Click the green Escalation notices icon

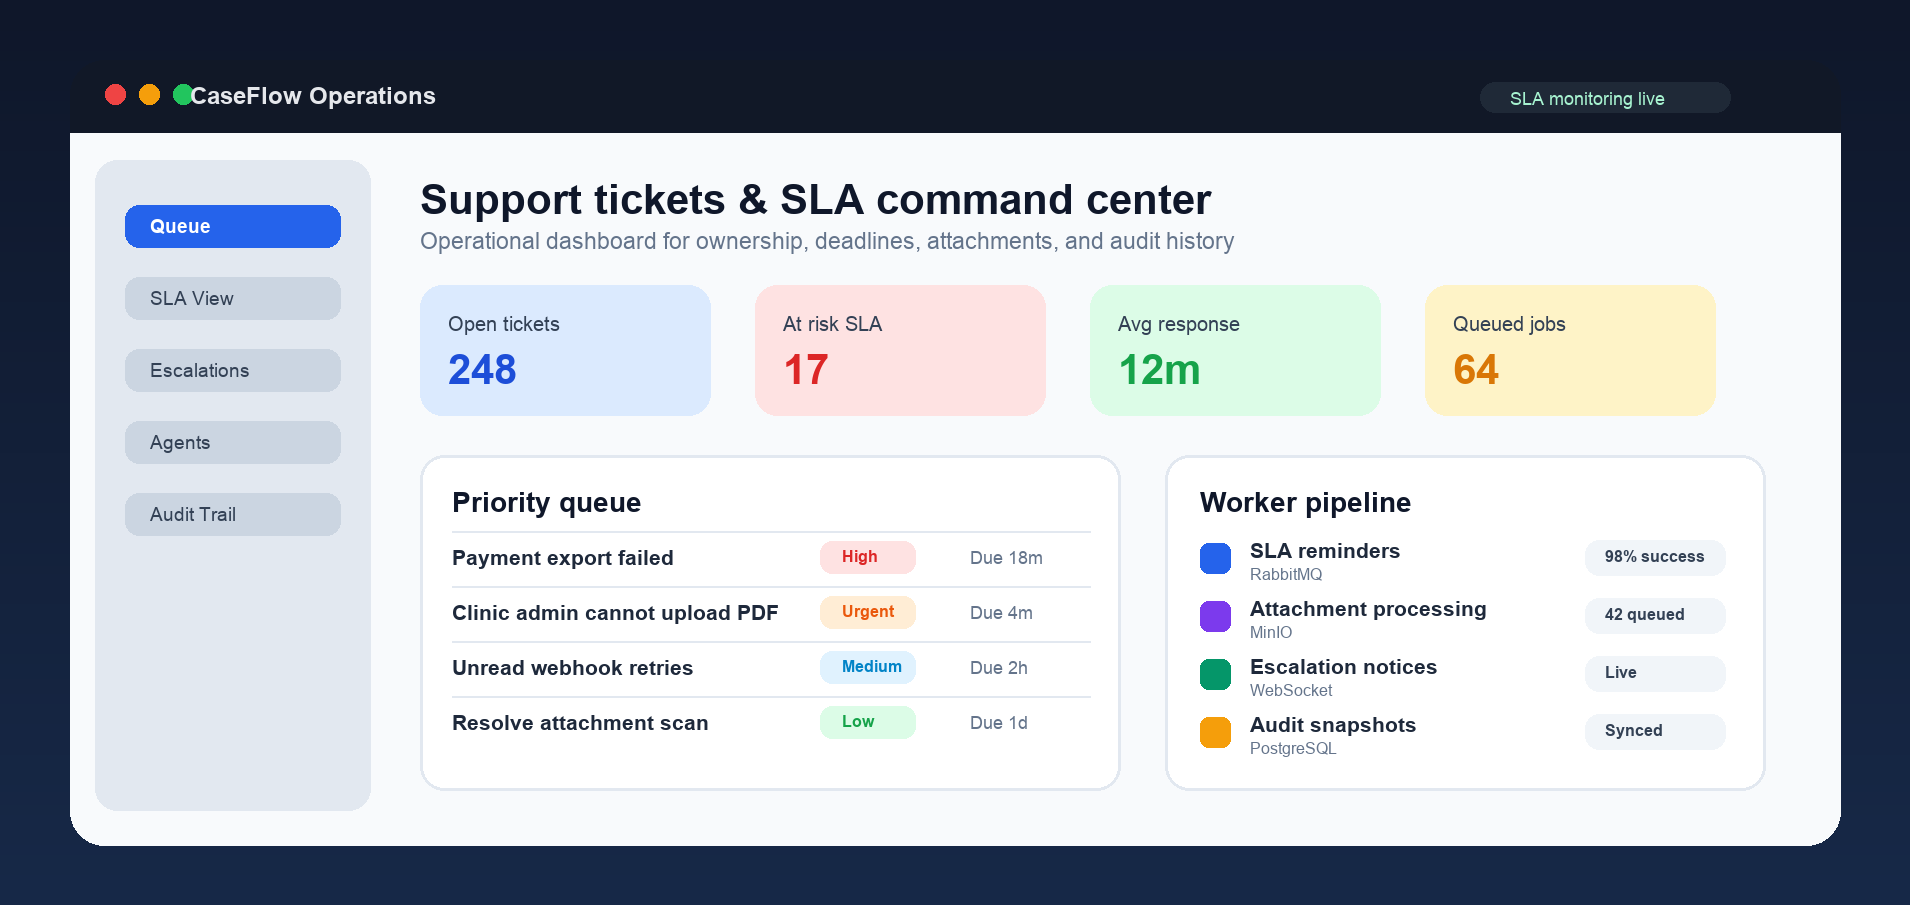pyautogui.click(x=1215, y=675)
